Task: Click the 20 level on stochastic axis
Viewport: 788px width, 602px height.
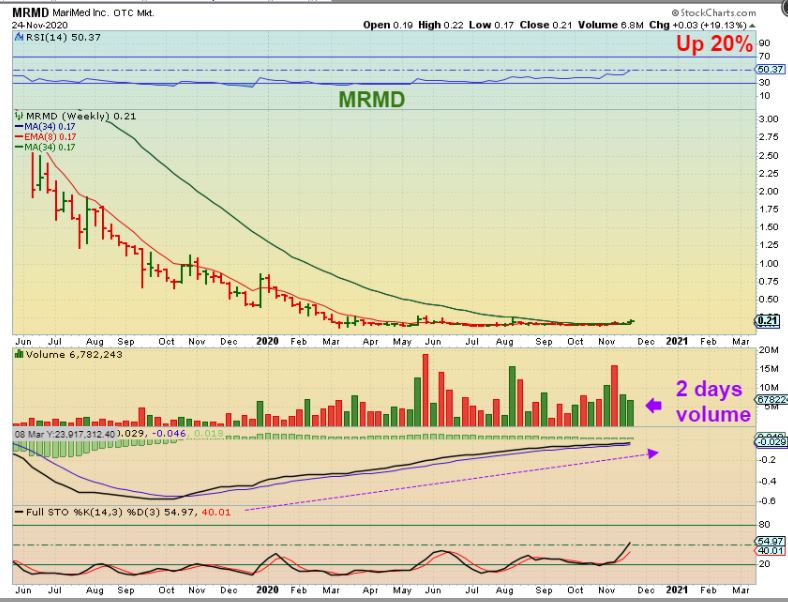Action: (x=764, y=564)
